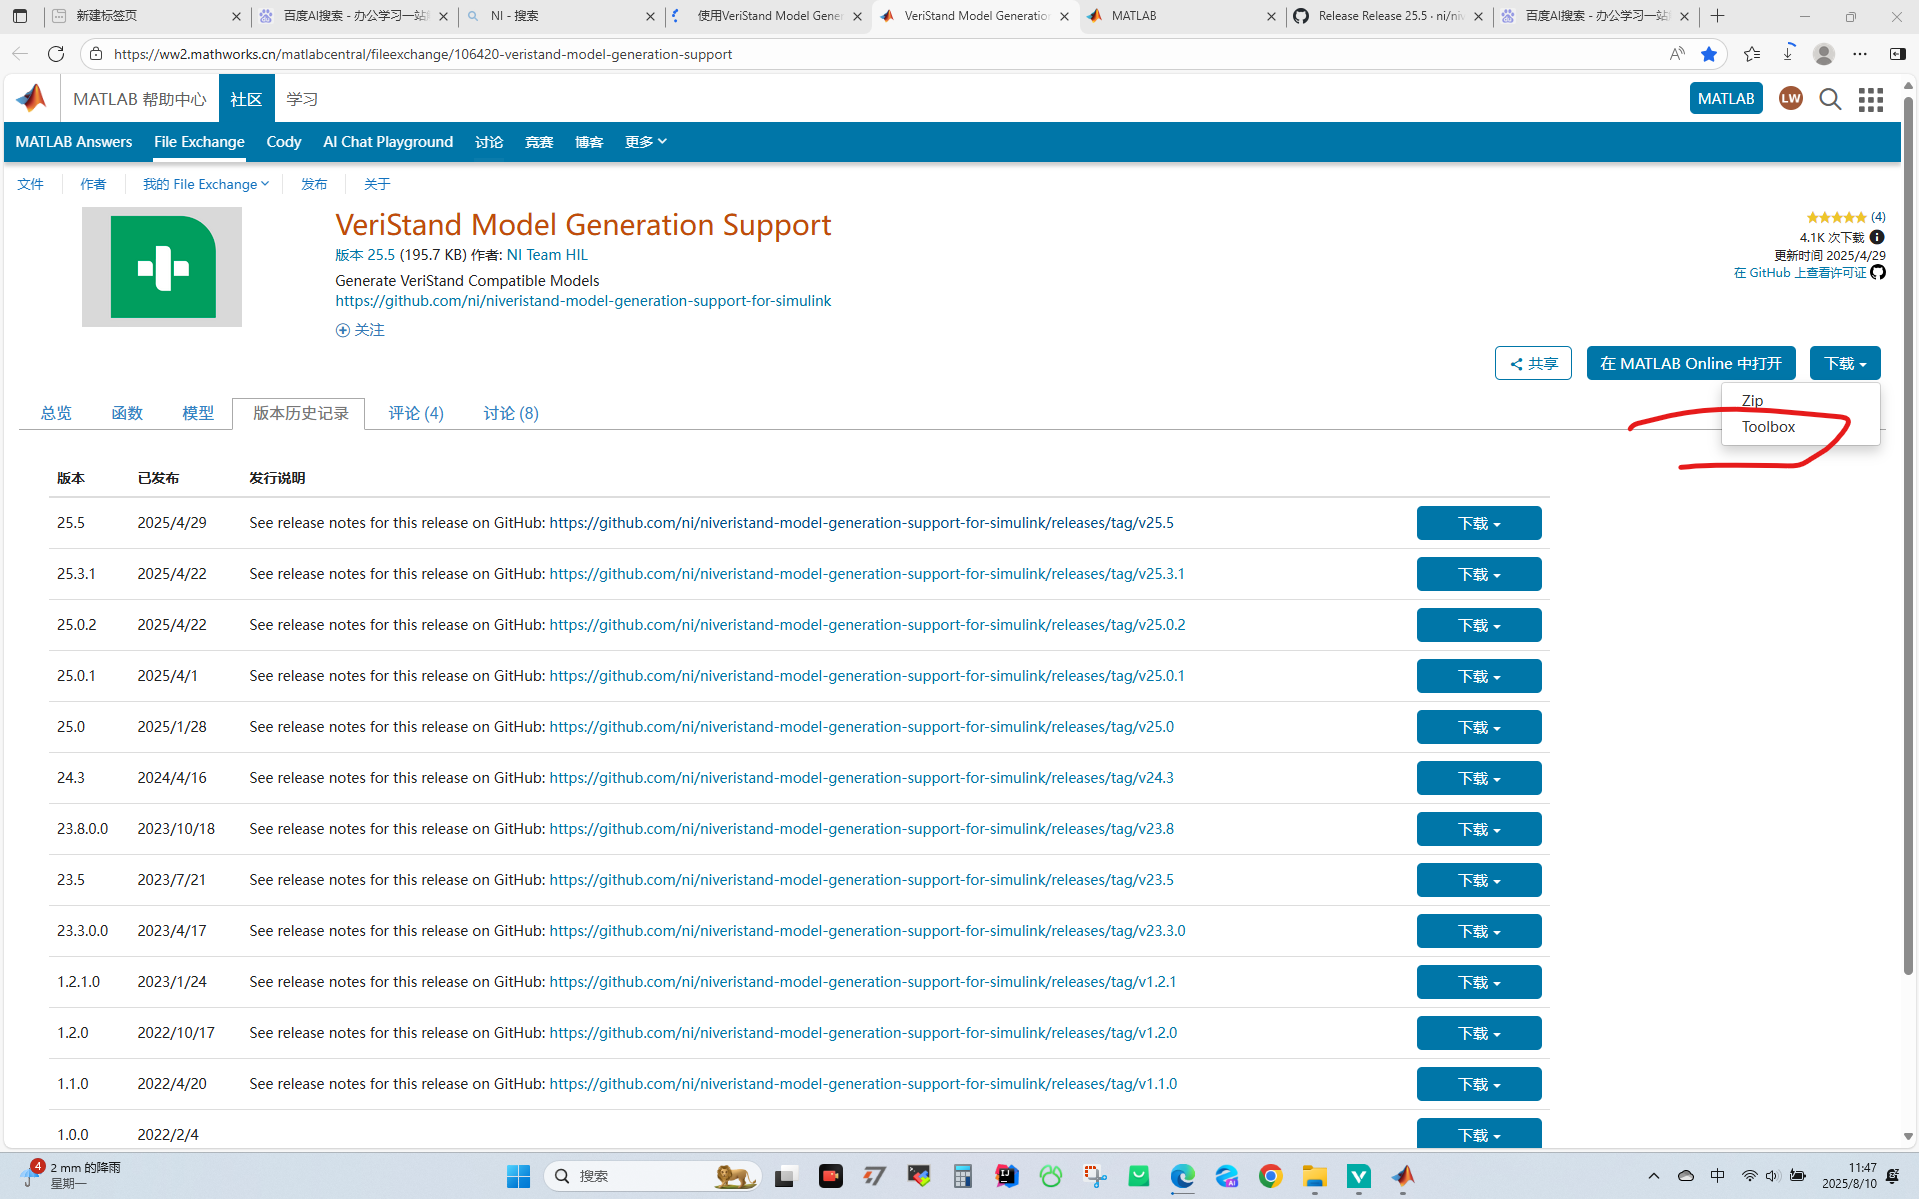Click the MathWorks logo in the header
Image resolution: width=1919 pixels, height=1199 pixels.
tap(30, 98)
